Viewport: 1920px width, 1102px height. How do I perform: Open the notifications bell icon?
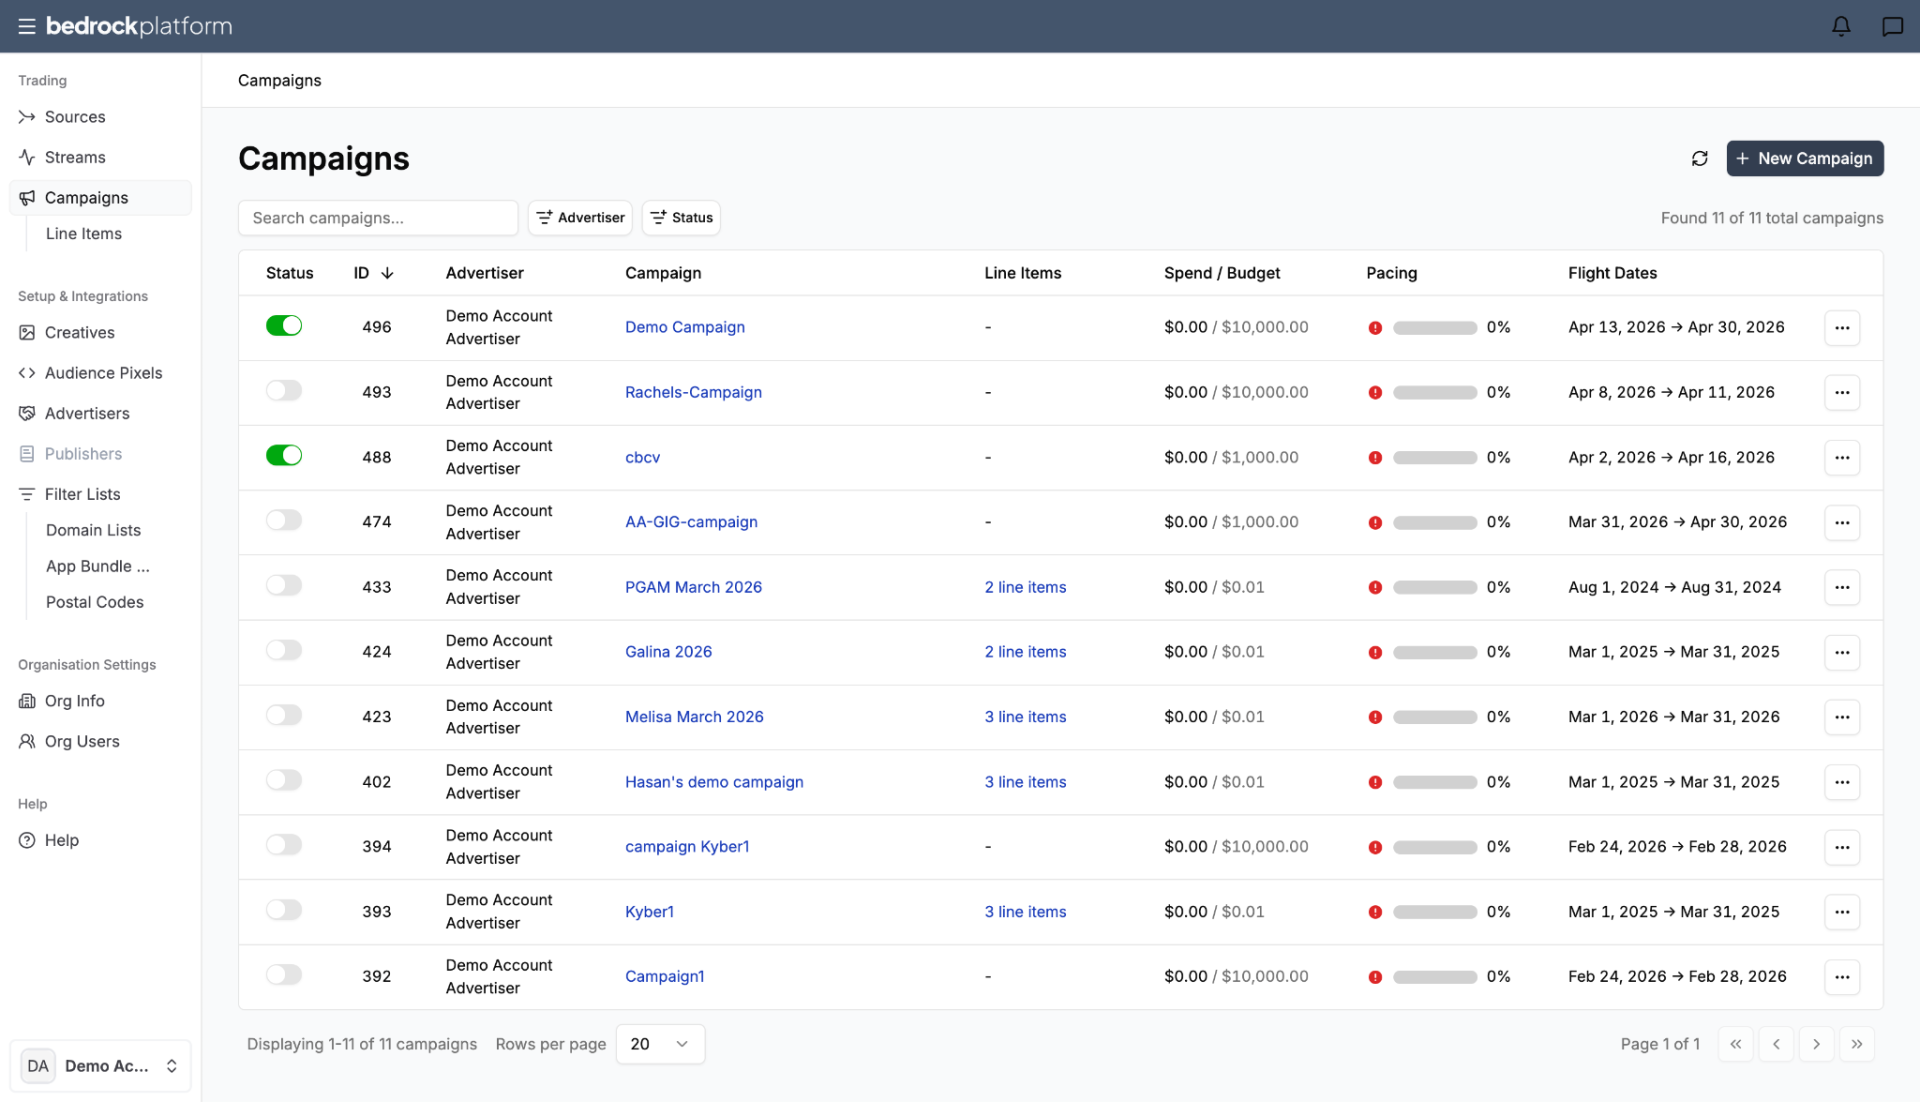click(x=1841, y=26)
